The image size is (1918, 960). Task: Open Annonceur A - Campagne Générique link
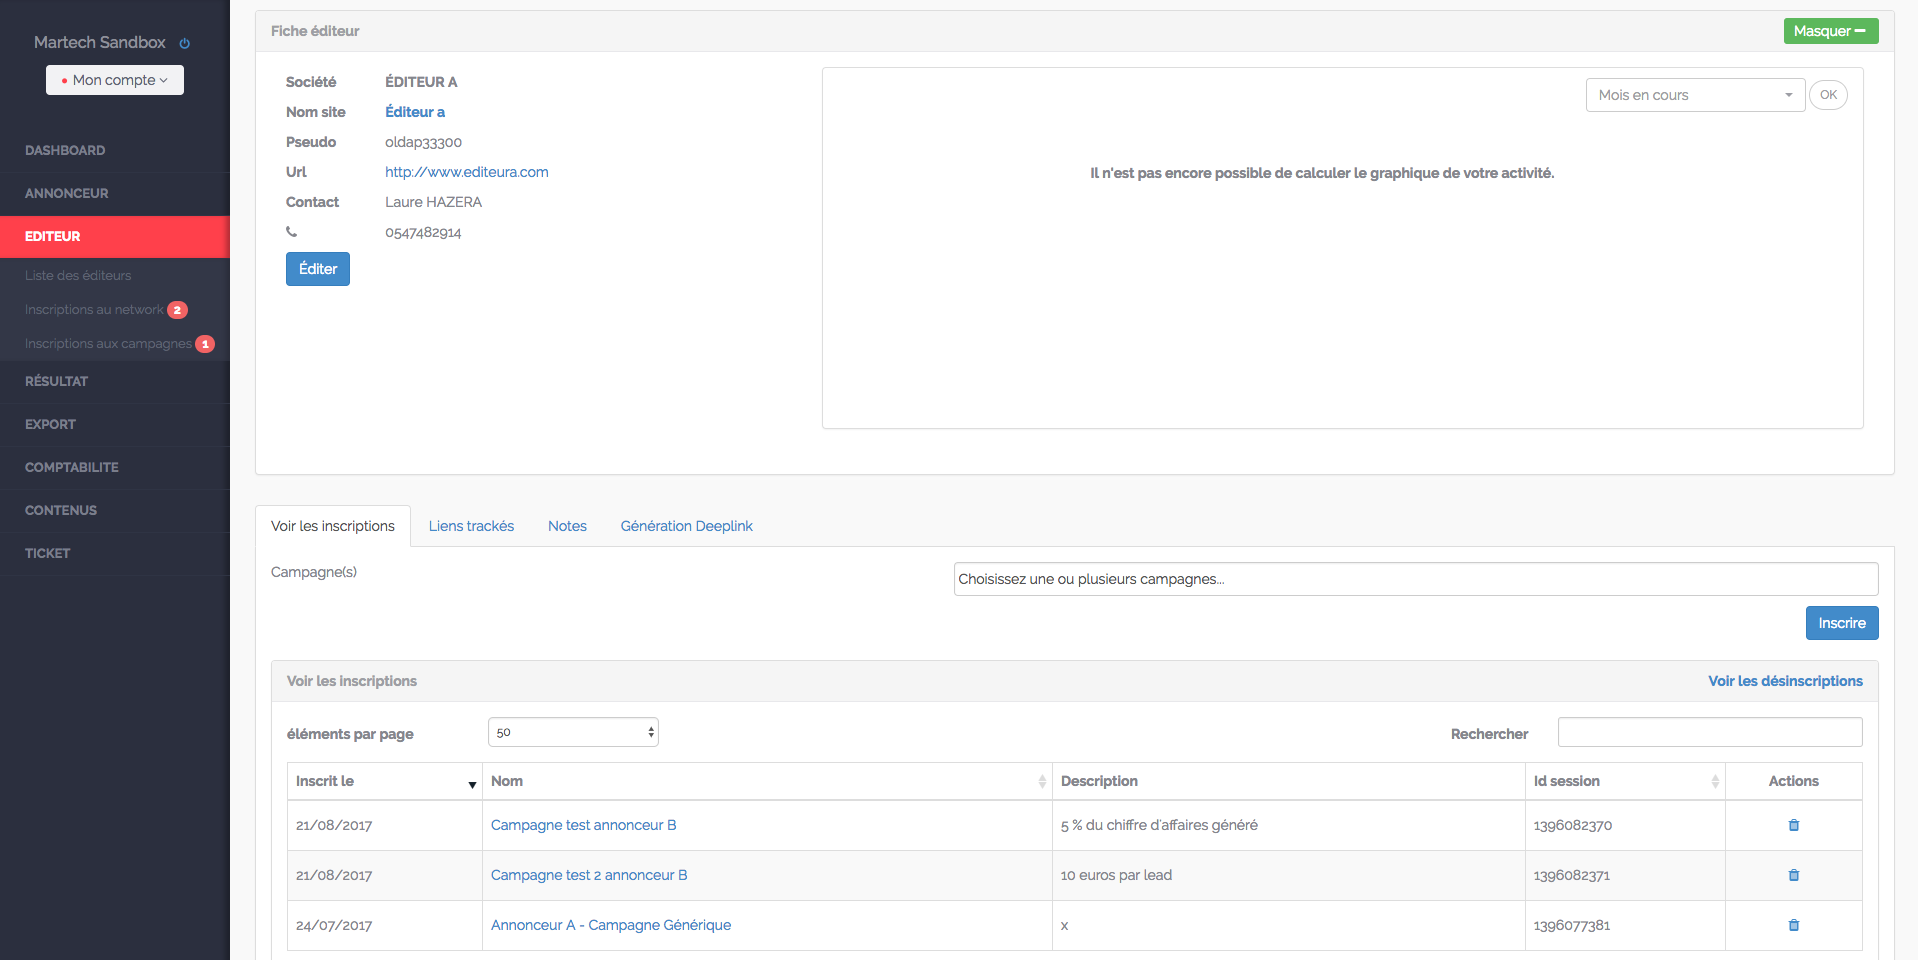[x=611, y=925]
